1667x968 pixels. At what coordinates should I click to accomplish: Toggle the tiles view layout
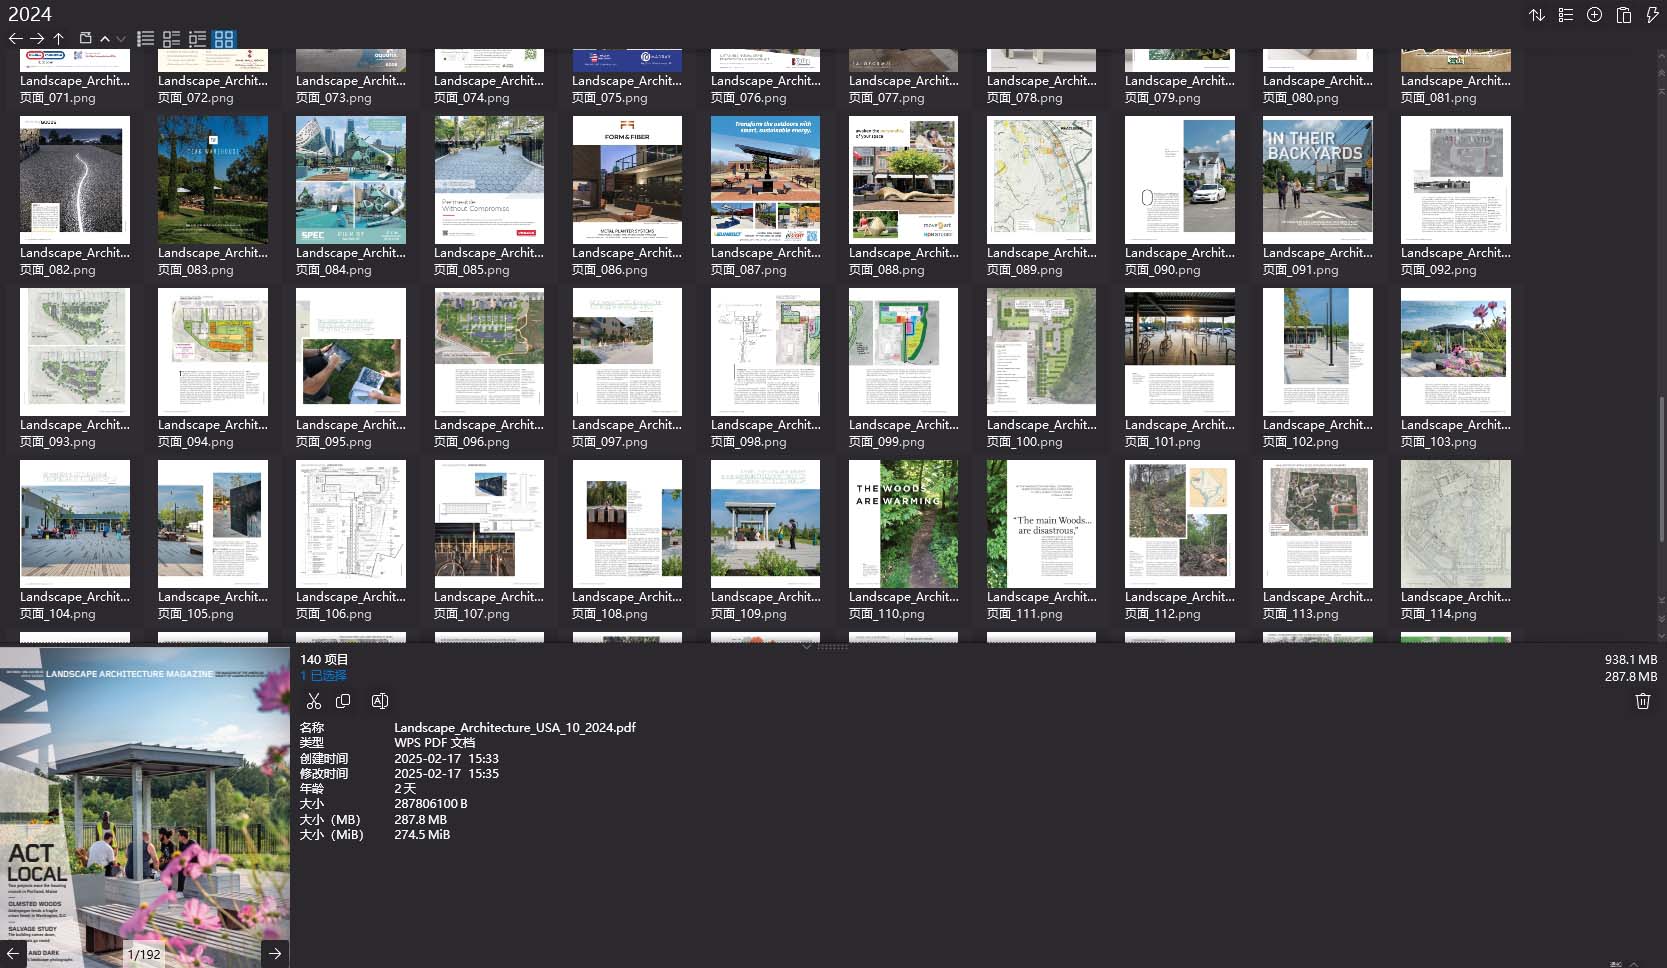(x=171, y=39)
